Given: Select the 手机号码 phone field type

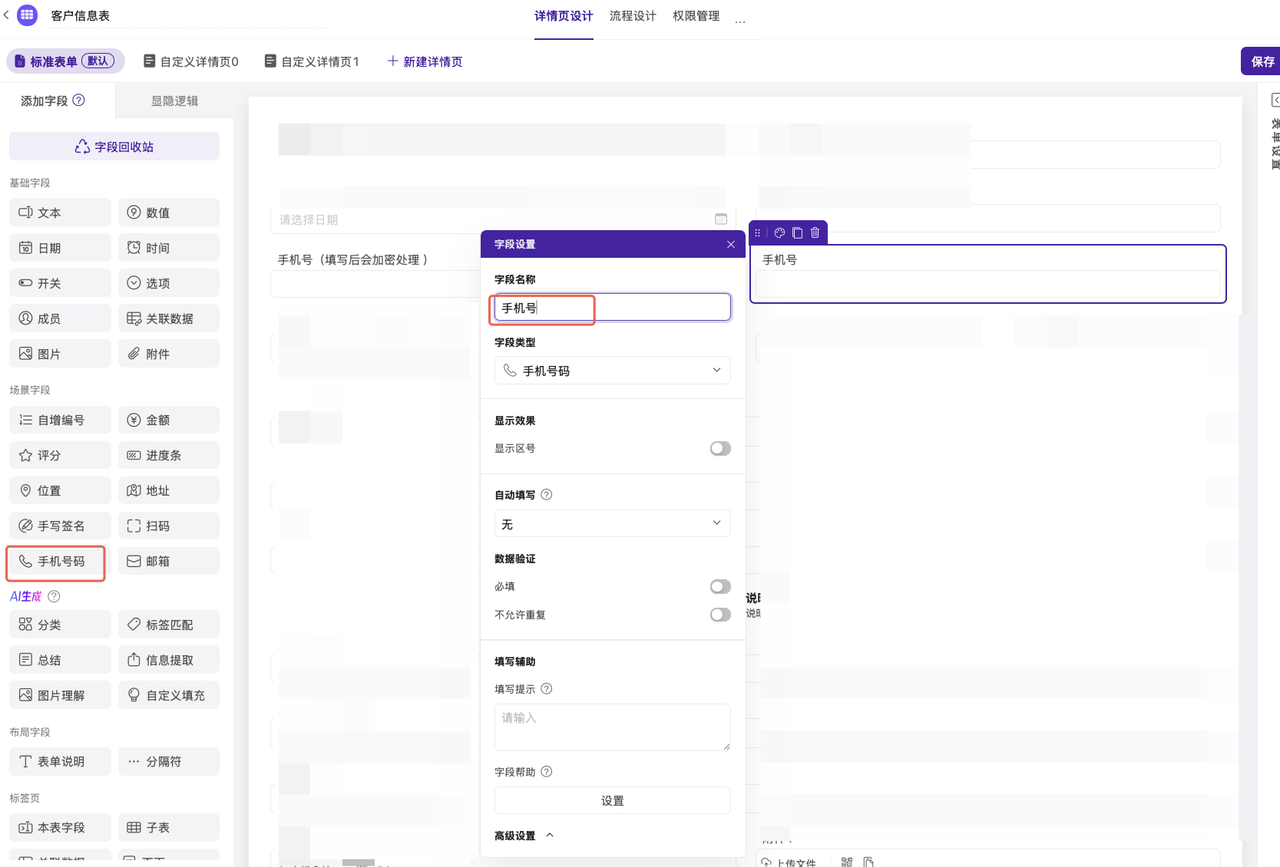Looking at the screenshot, I should tap(56, 562).
